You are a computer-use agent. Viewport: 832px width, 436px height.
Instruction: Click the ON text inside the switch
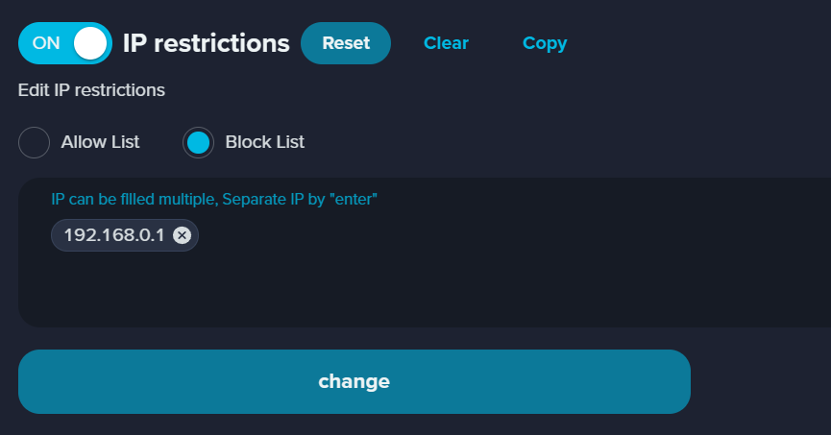click(x=46, y=43)
